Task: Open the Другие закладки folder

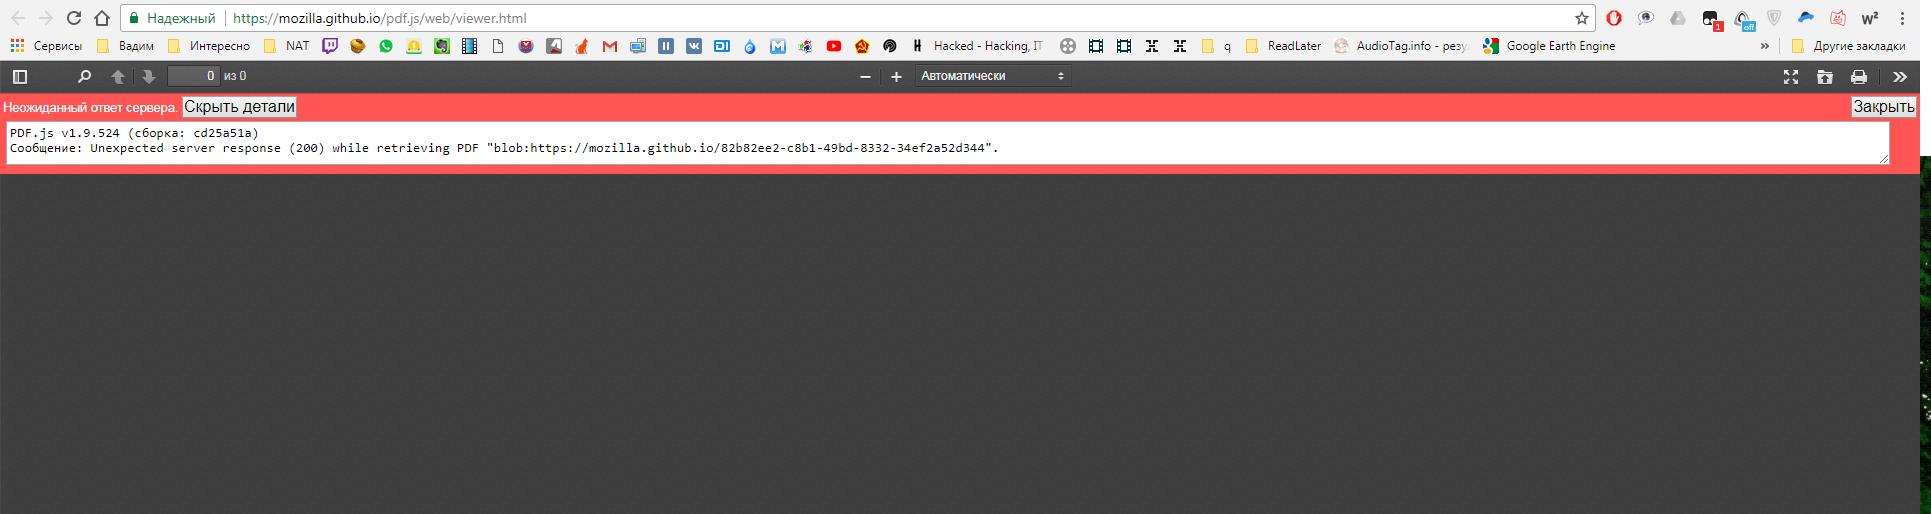Action: click(x=1848, y=46)
